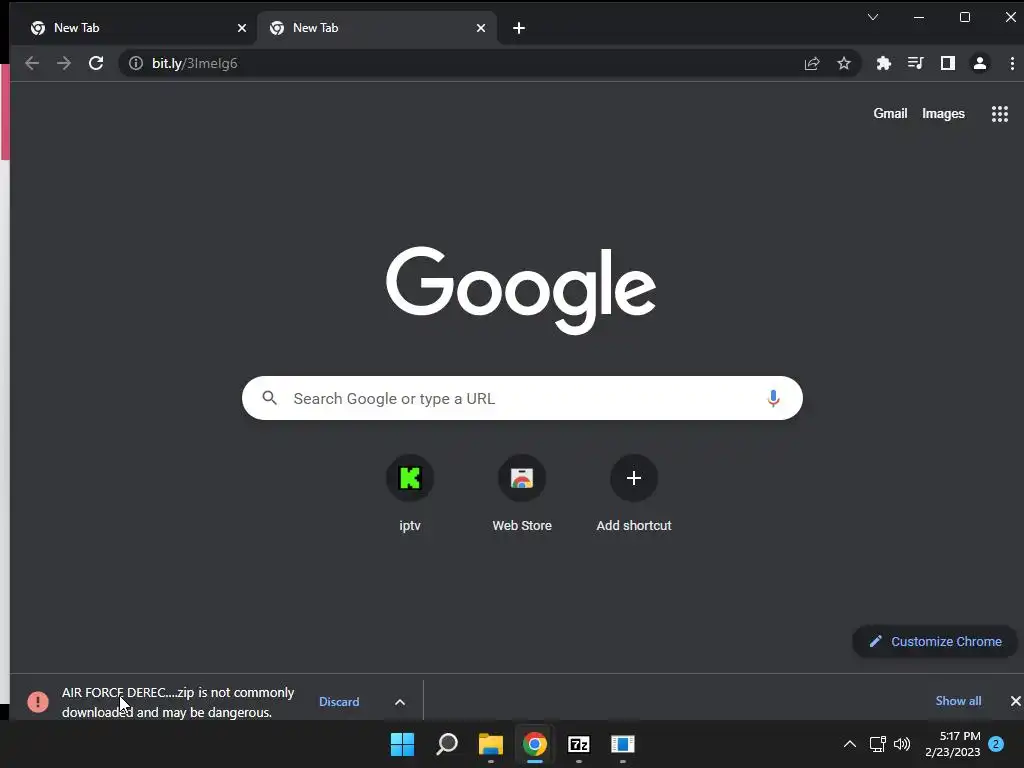Image resolution: width=1024 pixels, height=768 pixels.
Task: Toggle the side panel icon
Action: coord(948,63)
